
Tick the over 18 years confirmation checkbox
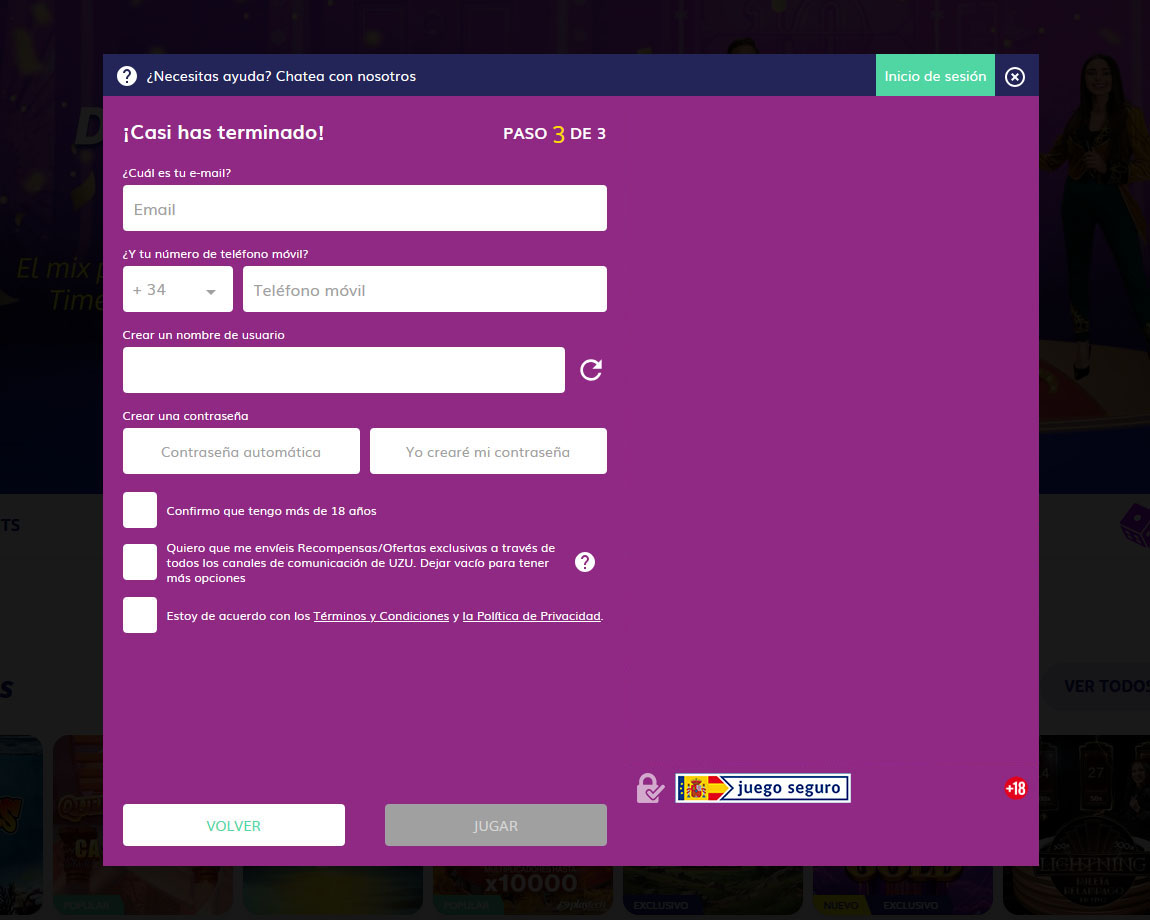pos(140,510)
